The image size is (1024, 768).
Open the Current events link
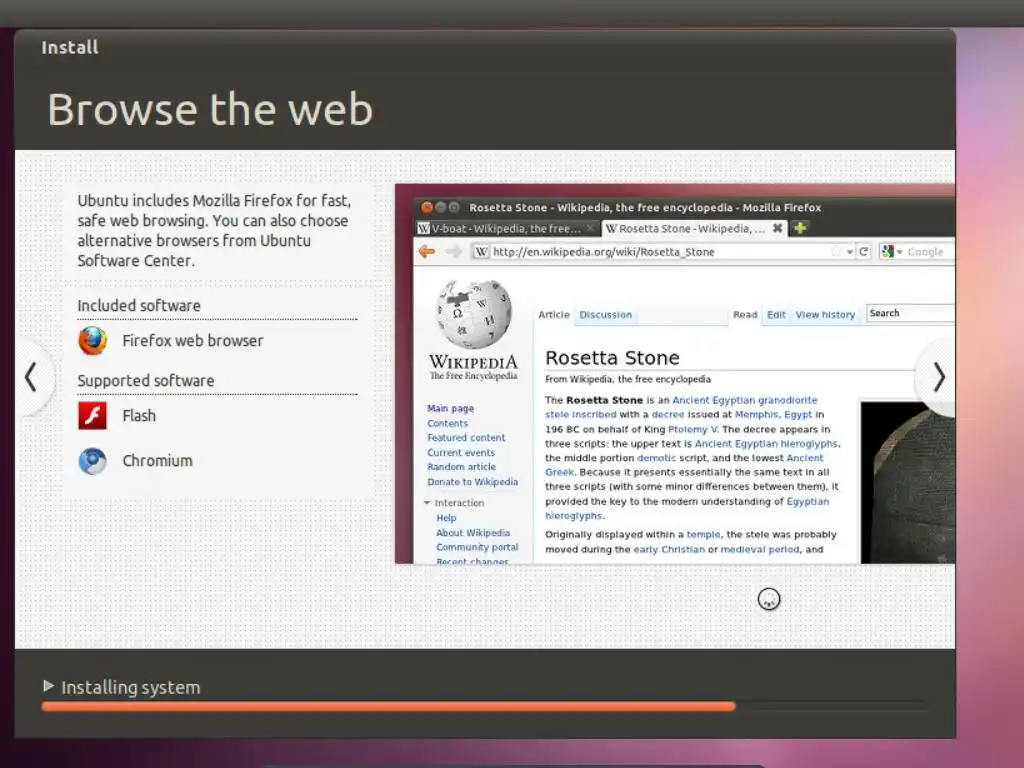pos(461,453)
